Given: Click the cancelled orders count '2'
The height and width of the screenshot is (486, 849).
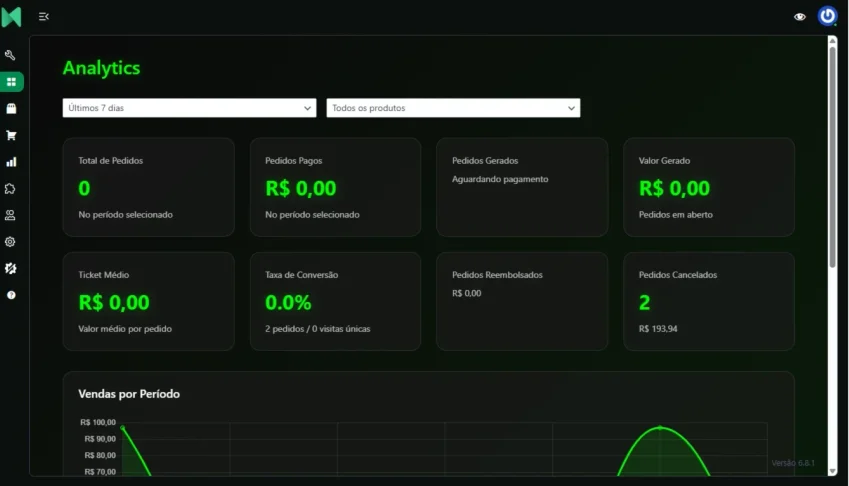Looking at the screenshot, I should coord(644,303).
